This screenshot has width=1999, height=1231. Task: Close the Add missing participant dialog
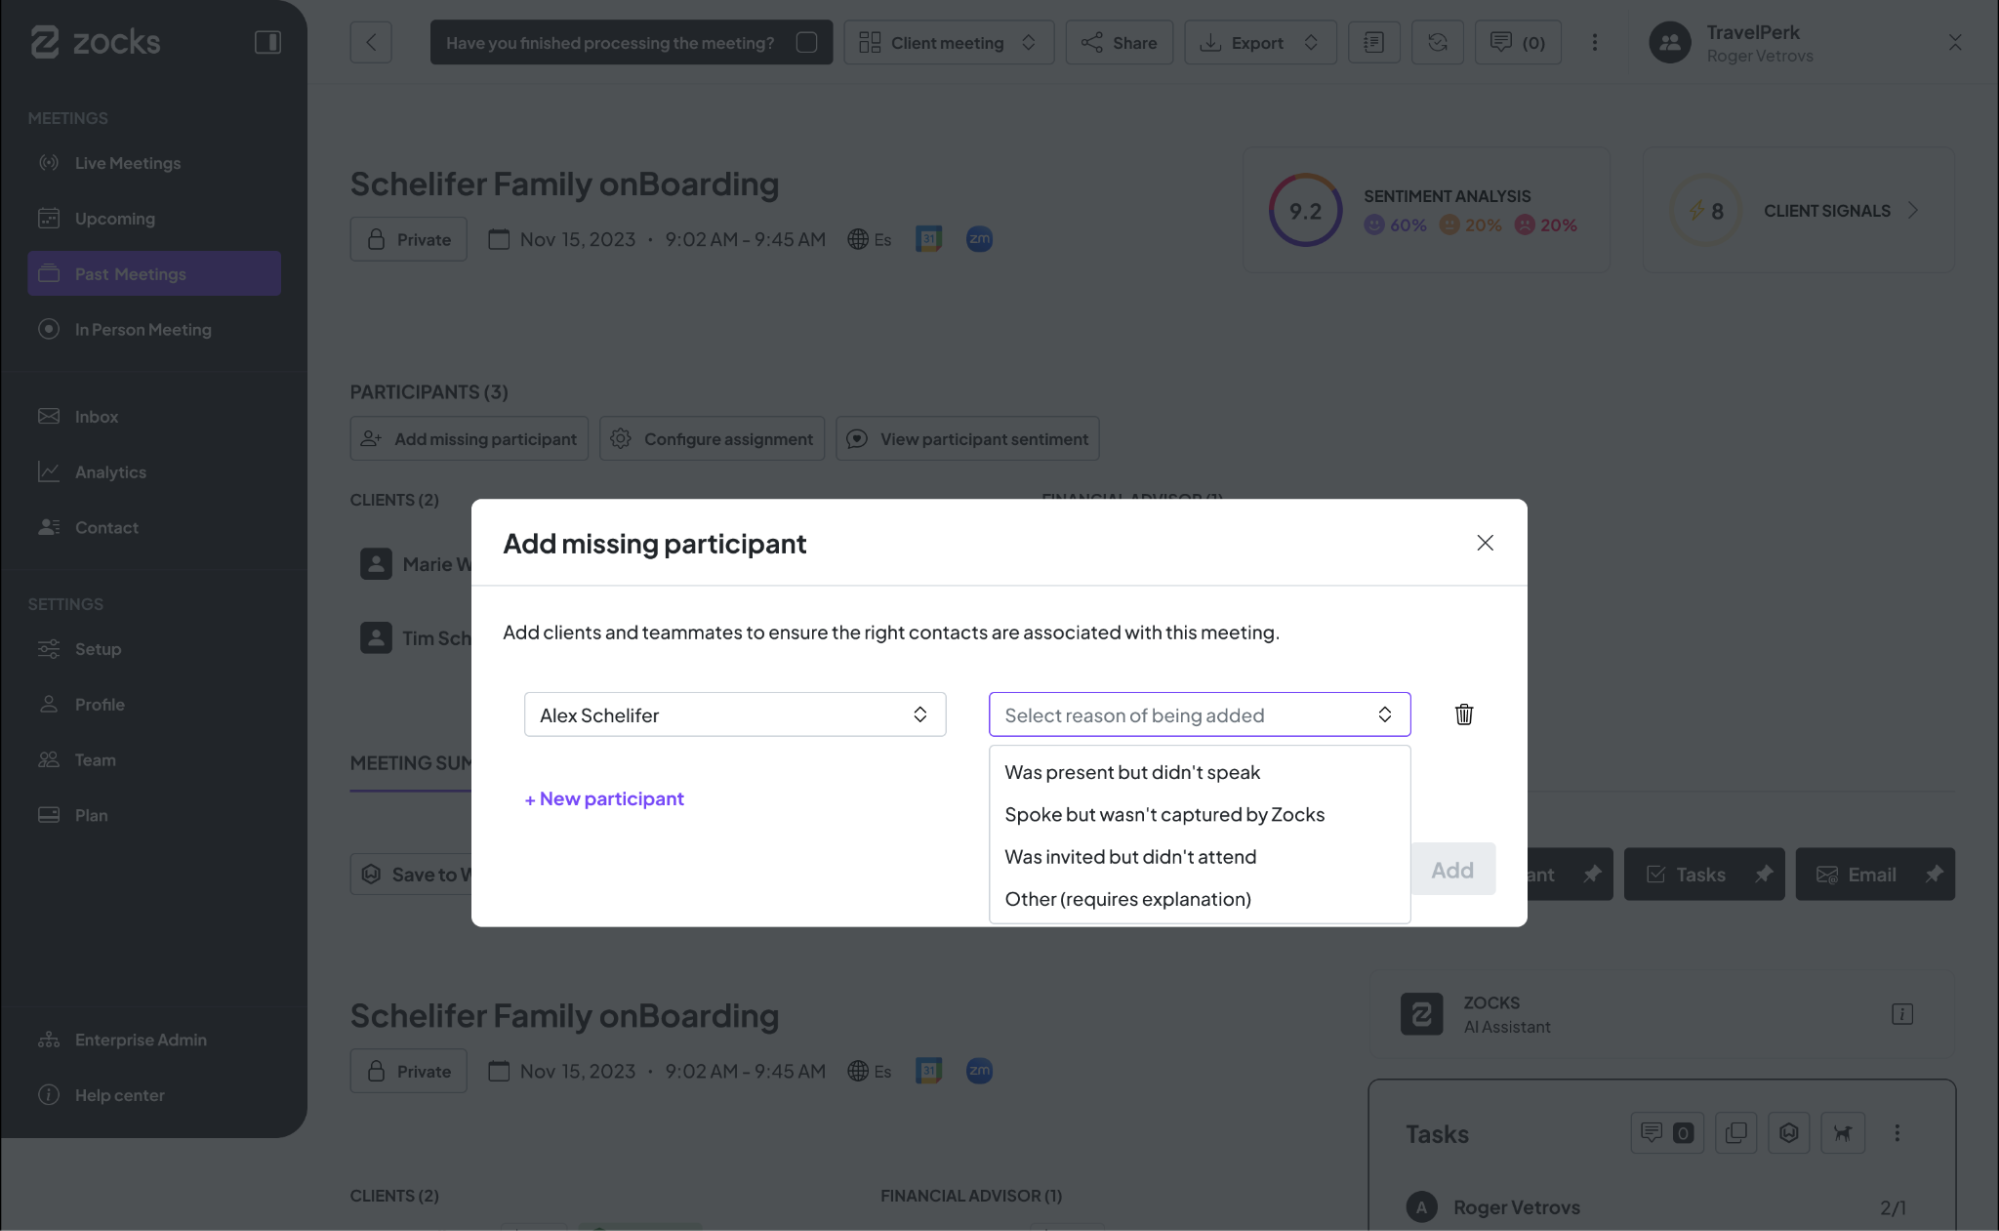(x=1484, y=542)
